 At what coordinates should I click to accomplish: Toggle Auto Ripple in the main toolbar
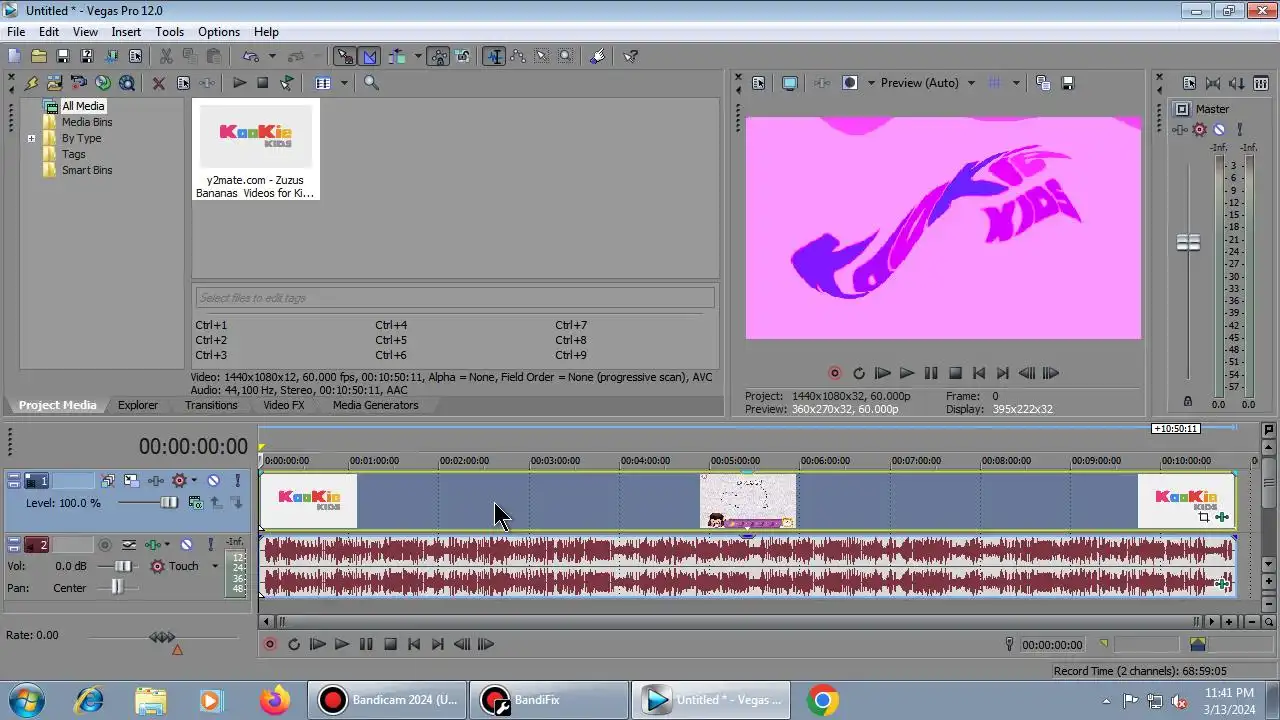pos(397,57)
